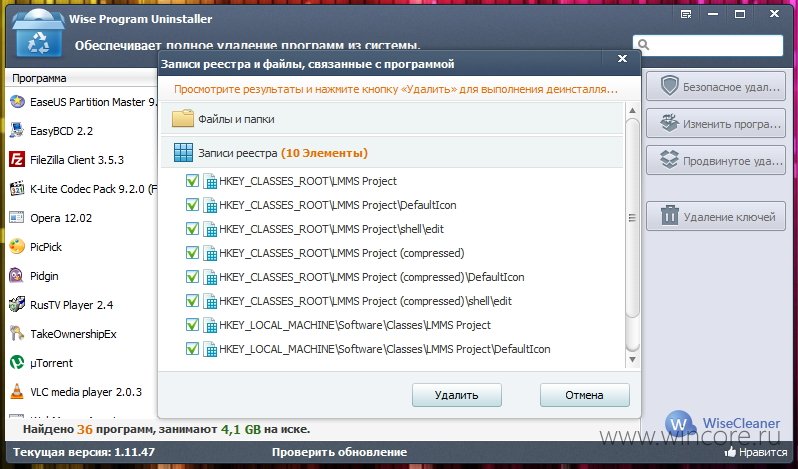Screen dimensions: 798x469
Task: Toggle HKEY_LOCAL_MACHINE Classes\LMMS Project\DefaultIcon checkbox
Action: coord(192,348)
